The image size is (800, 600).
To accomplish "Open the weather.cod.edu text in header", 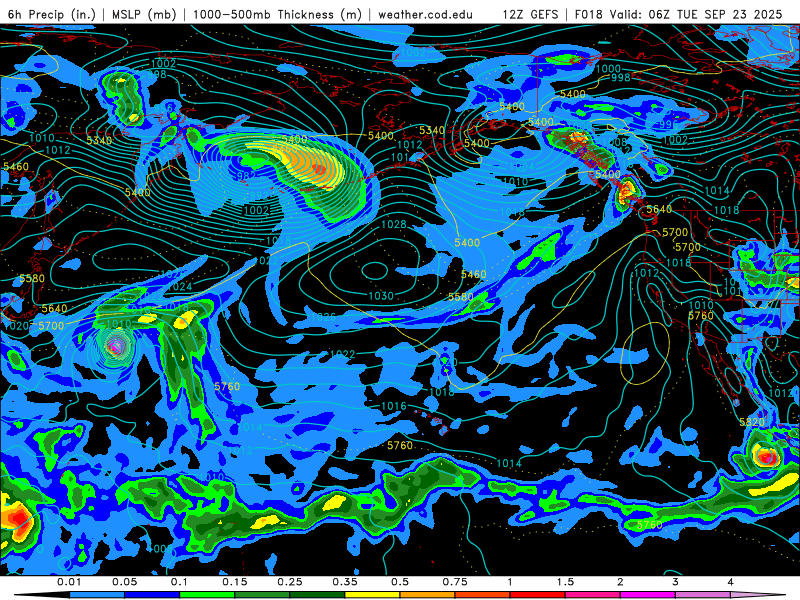I will [425, 14].
